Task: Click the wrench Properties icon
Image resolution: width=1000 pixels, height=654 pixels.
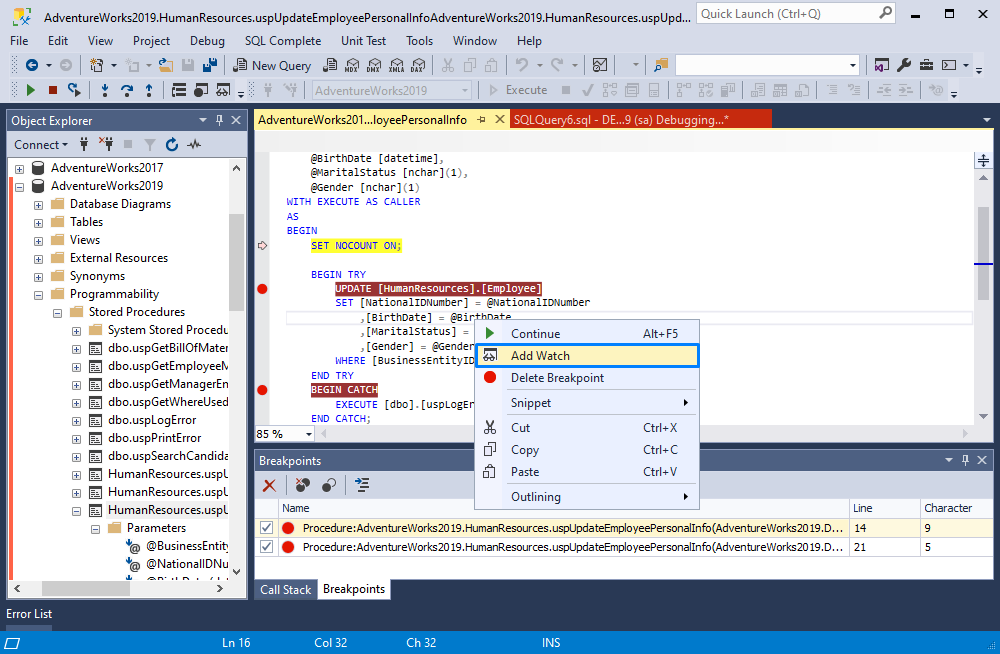Action: click(x=904, y=65)
